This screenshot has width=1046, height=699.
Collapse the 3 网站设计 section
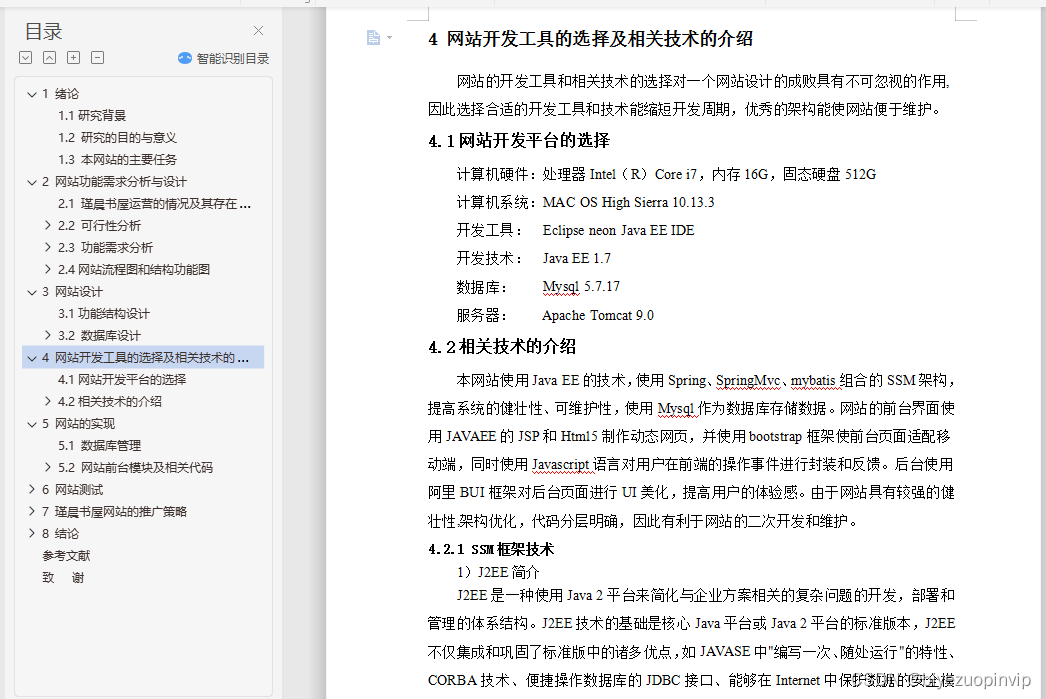click(x=31, y=292)
